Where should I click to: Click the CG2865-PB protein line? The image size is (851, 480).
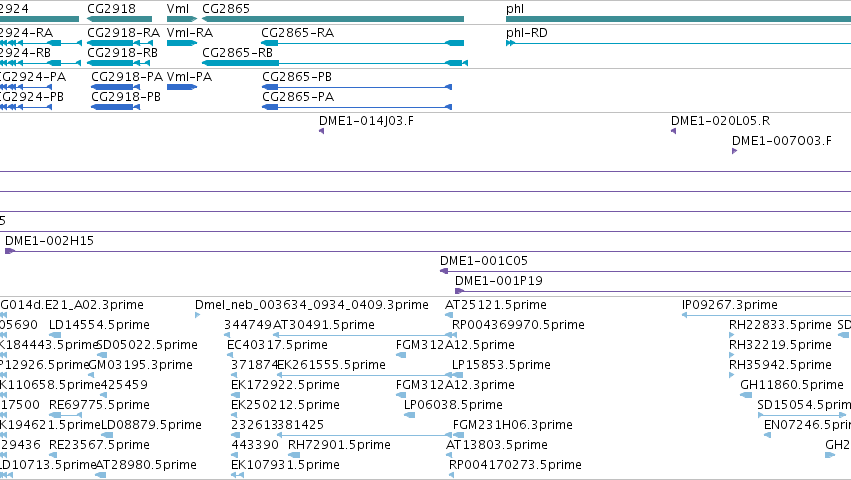tap(357, 87)
